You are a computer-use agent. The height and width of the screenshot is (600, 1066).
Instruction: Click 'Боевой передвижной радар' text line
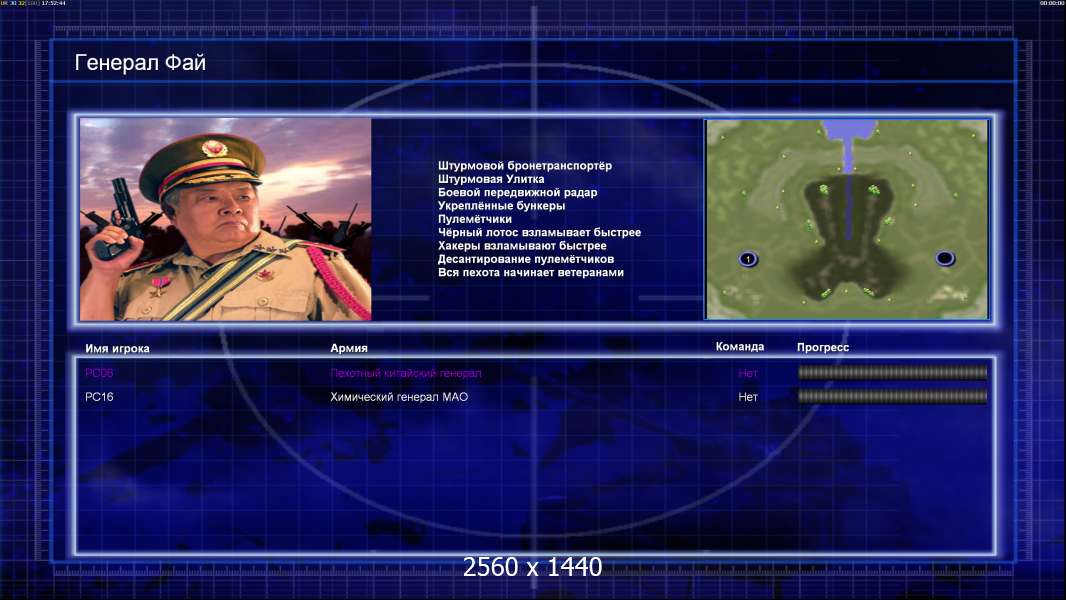[517, 192]
